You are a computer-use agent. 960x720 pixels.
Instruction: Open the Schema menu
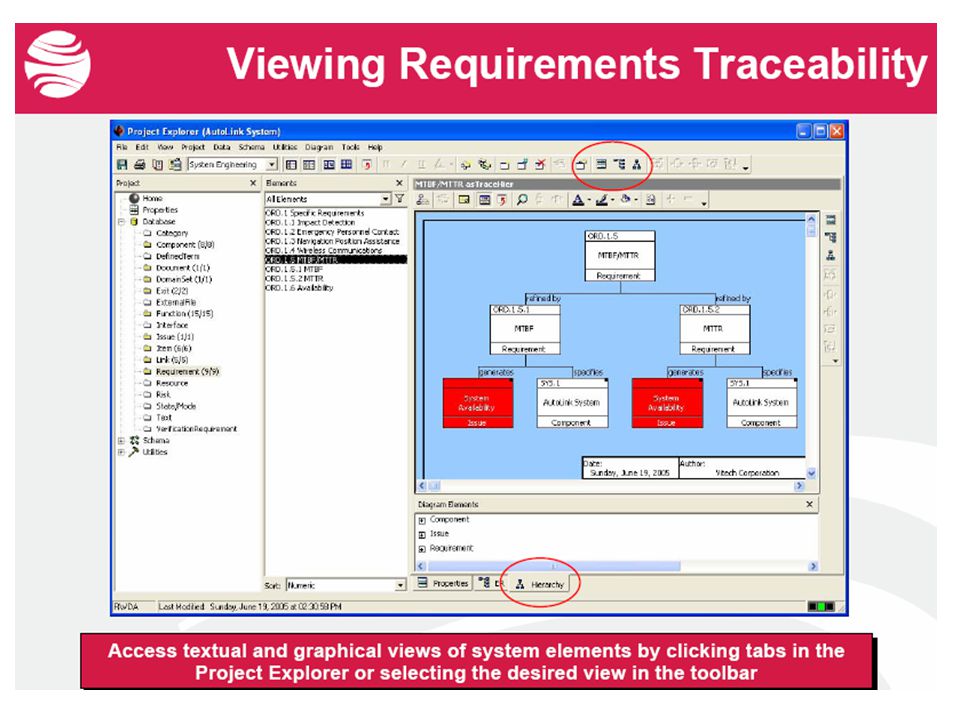(252, 148)
